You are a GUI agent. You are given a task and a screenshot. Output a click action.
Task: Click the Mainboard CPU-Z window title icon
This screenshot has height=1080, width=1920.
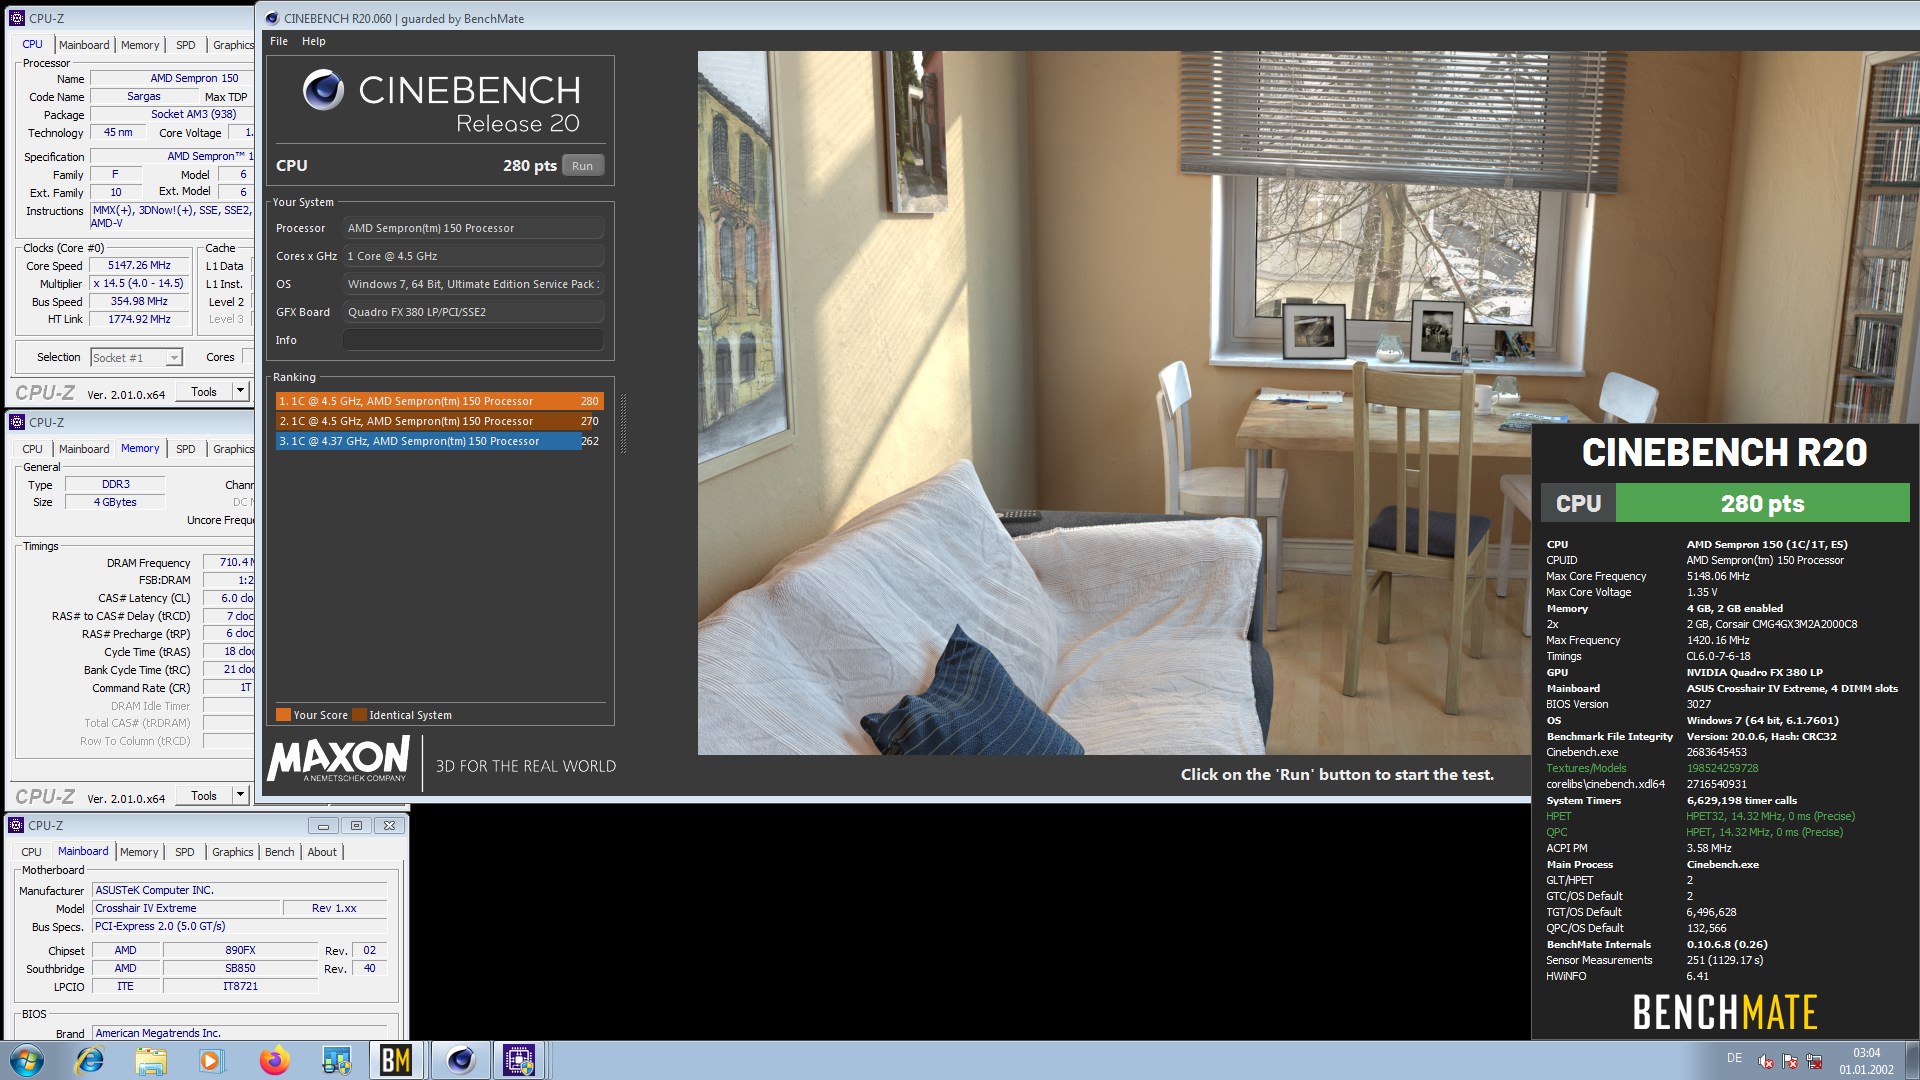tap(16, 825)
